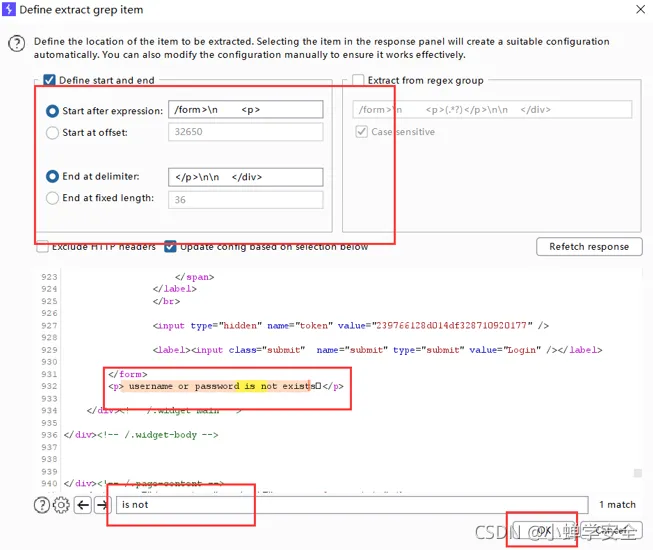
Task: Click the Burp lightning logo in the title bar
Action: point(9,9)
